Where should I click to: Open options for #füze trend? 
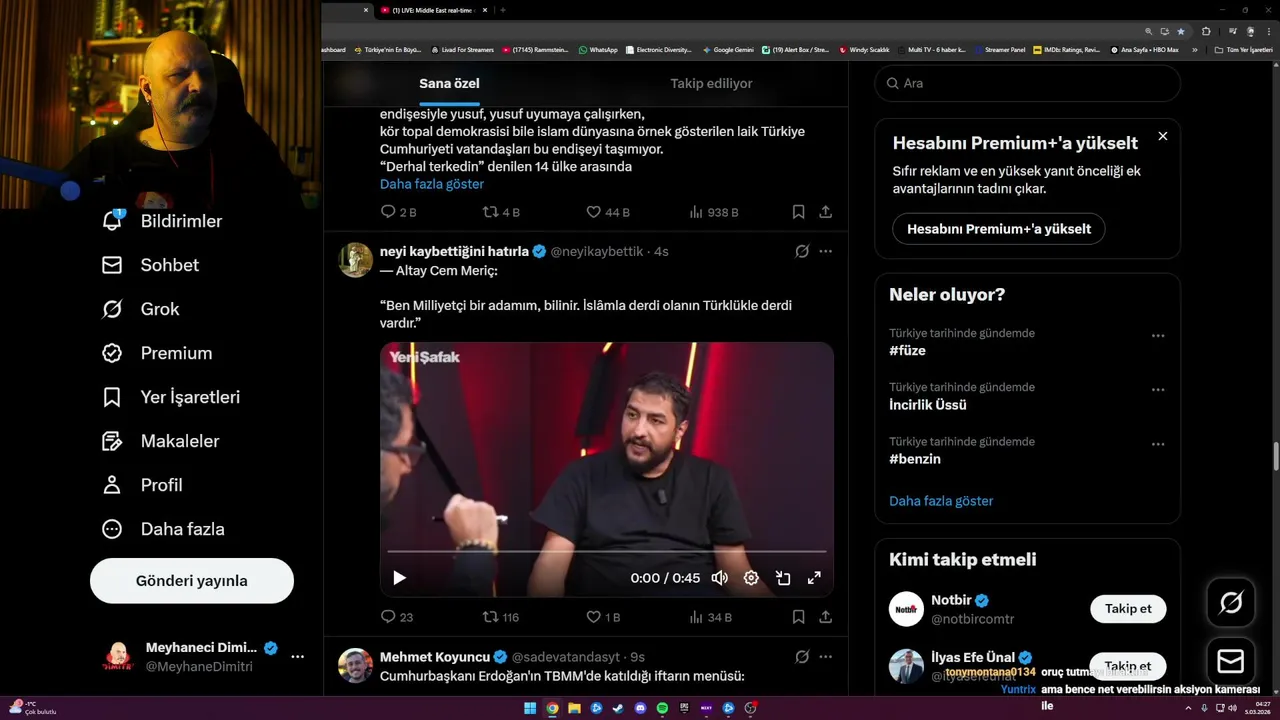[x=1158, y=336]
